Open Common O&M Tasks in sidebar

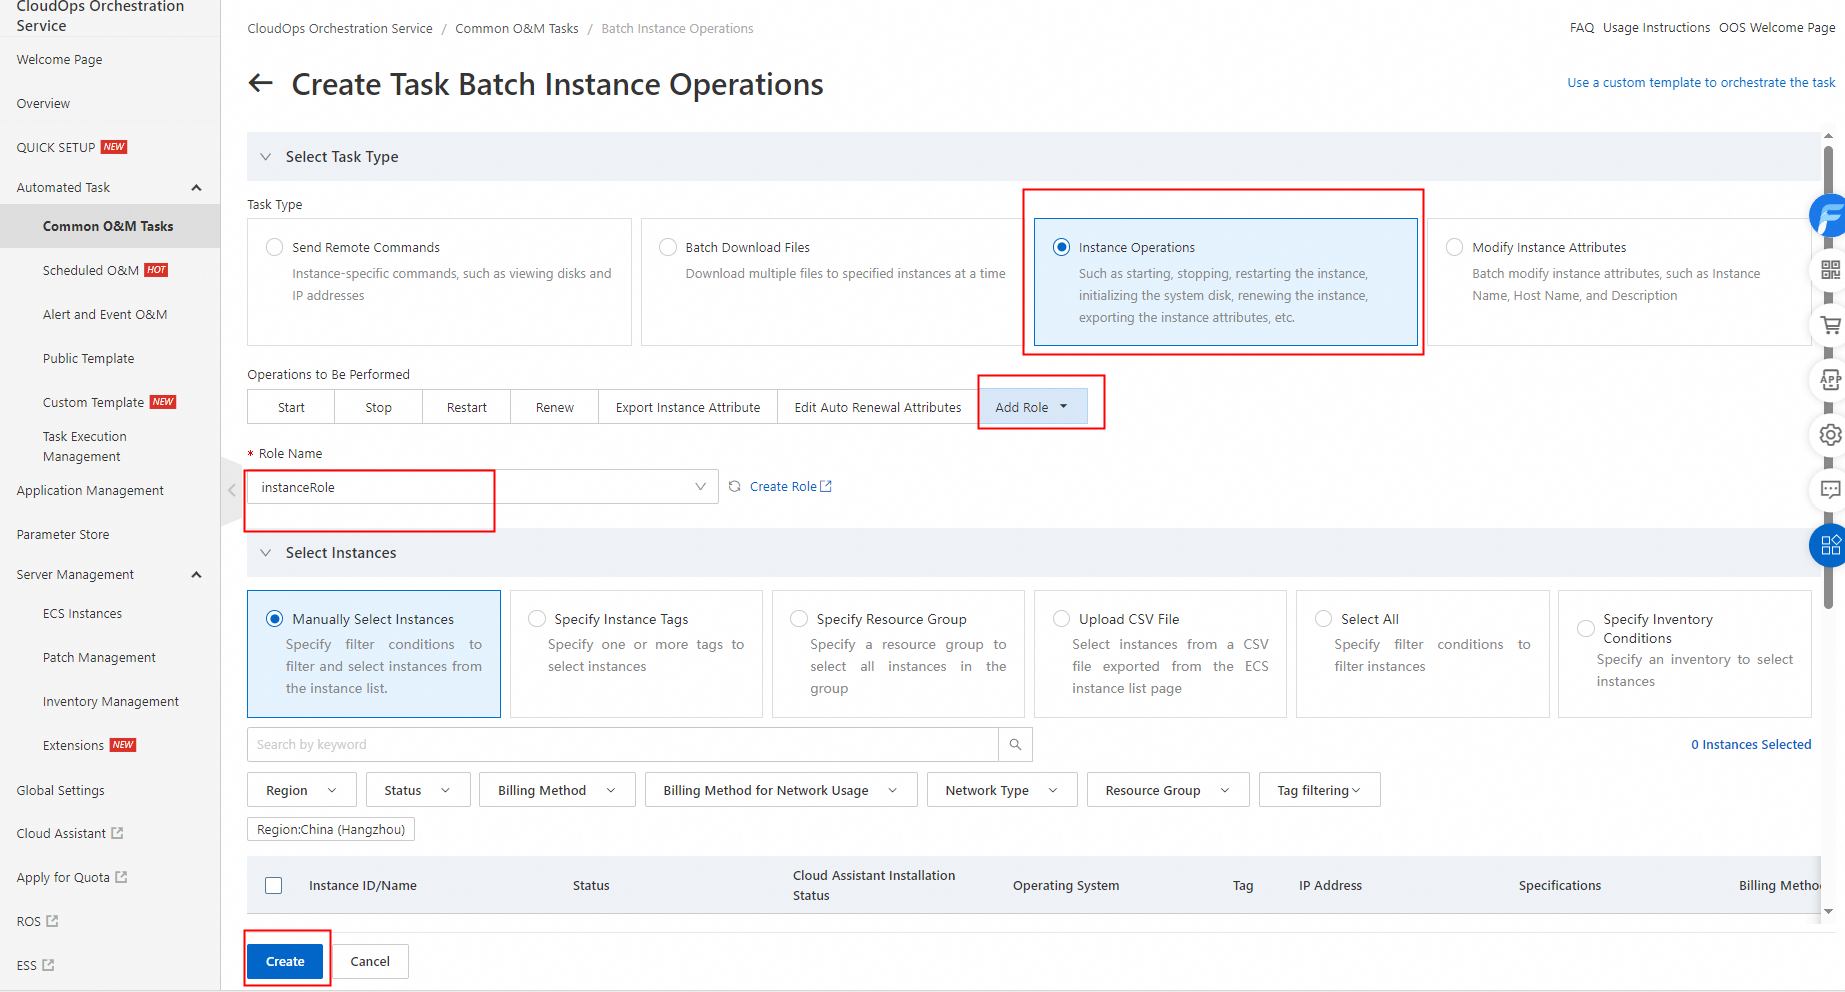pos(108,226)
